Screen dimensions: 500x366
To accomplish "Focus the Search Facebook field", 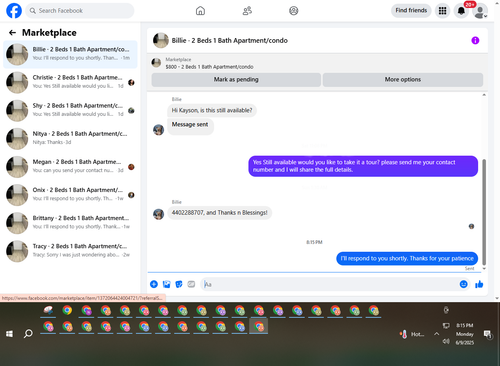I will (80, 11).
